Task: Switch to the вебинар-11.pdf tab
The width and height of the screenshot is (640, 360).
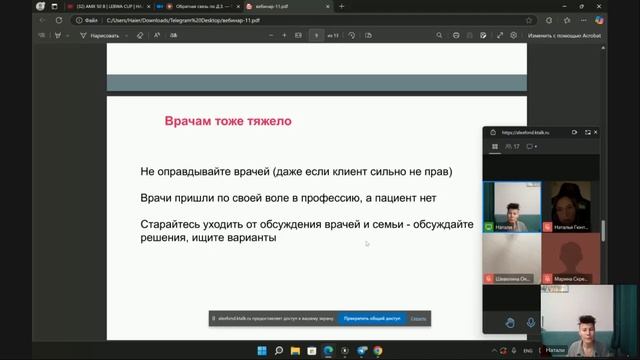Action: 289,7
